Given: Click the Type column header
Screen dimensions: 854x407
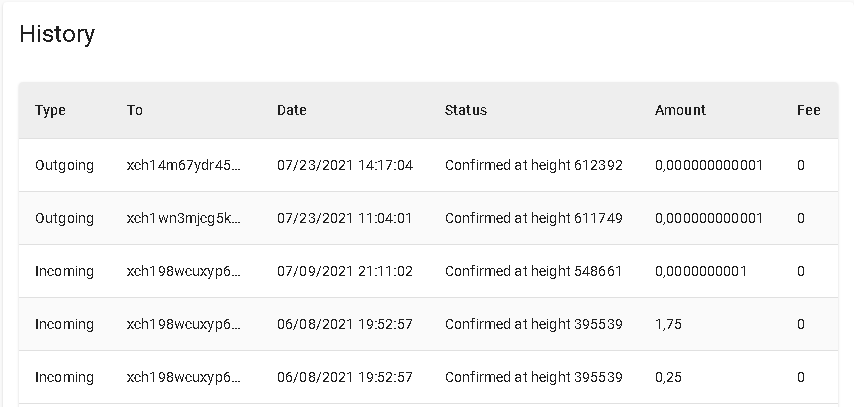Looking at the screenshot, I should (50, 110).
